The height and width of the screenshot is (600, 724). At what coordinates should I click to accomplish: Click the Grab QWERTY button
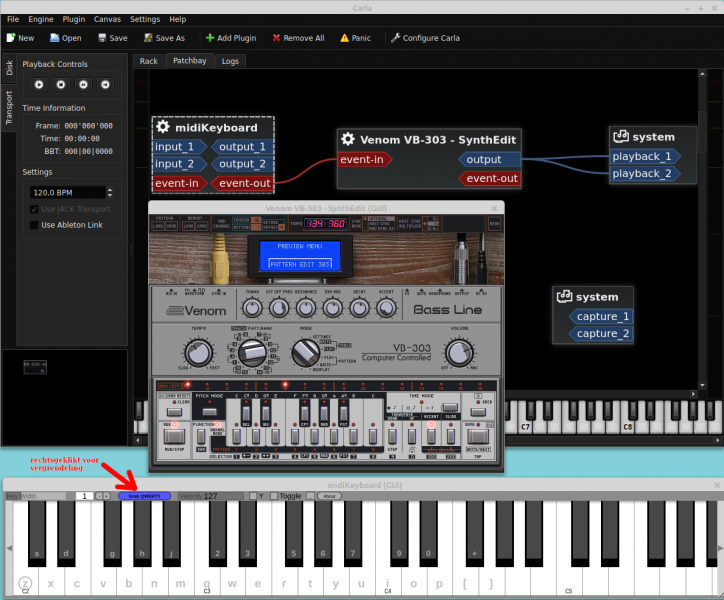click(x=145, y=496)
